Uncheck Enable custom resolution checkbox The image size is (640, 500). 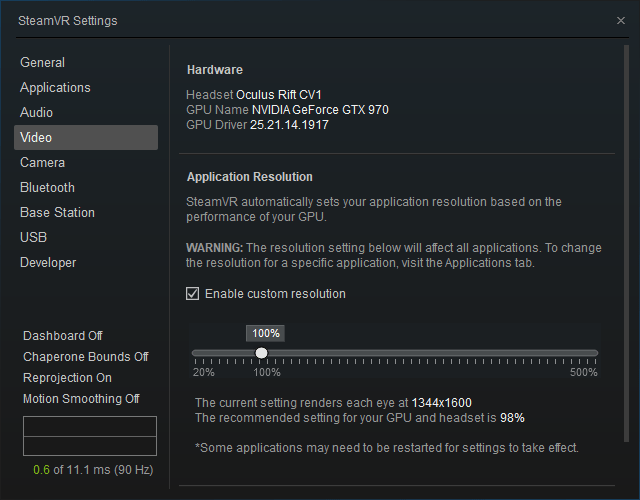click(x=194, y=294)
